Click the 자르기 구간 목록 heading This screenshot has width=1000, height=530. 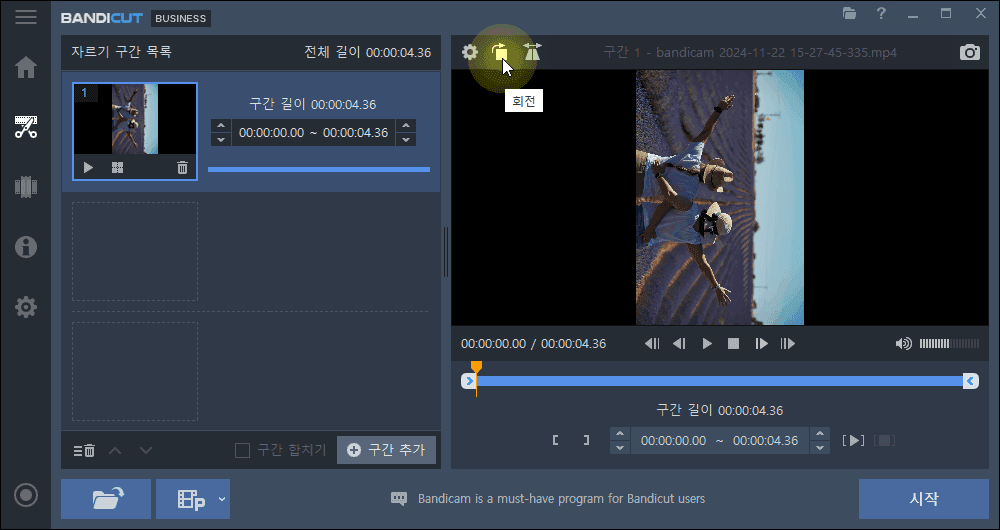coord(121,52)
